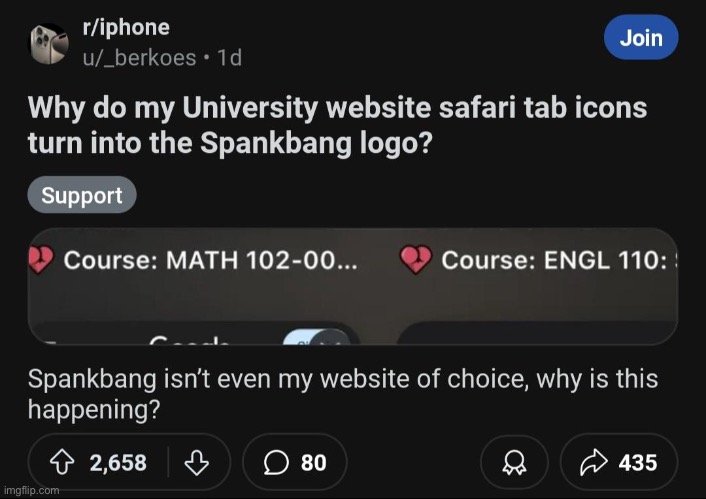
Task: Open the r/iphone subreddit link
Action: [x=125, y=28]
